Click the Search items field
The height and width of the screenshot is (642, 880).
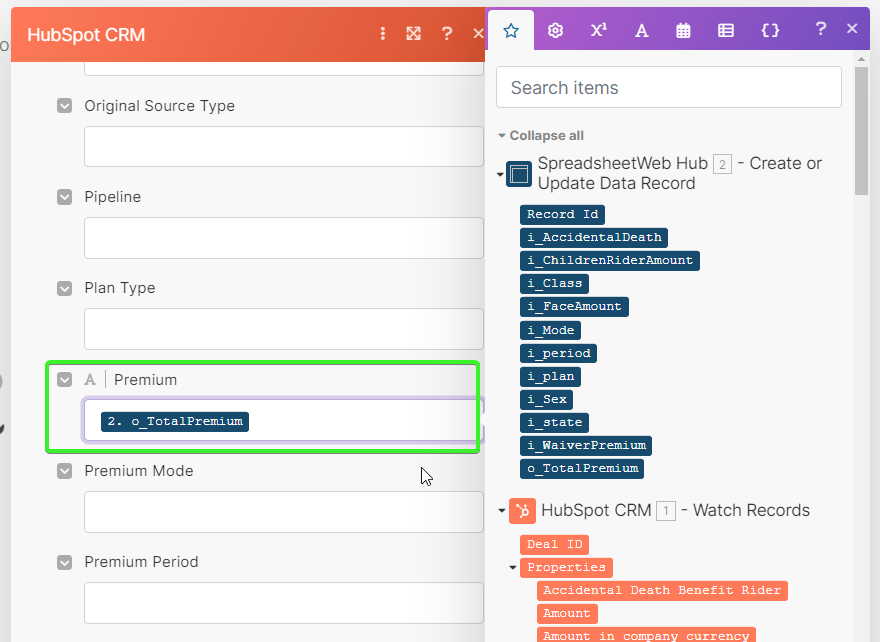[x=668, y=87]
